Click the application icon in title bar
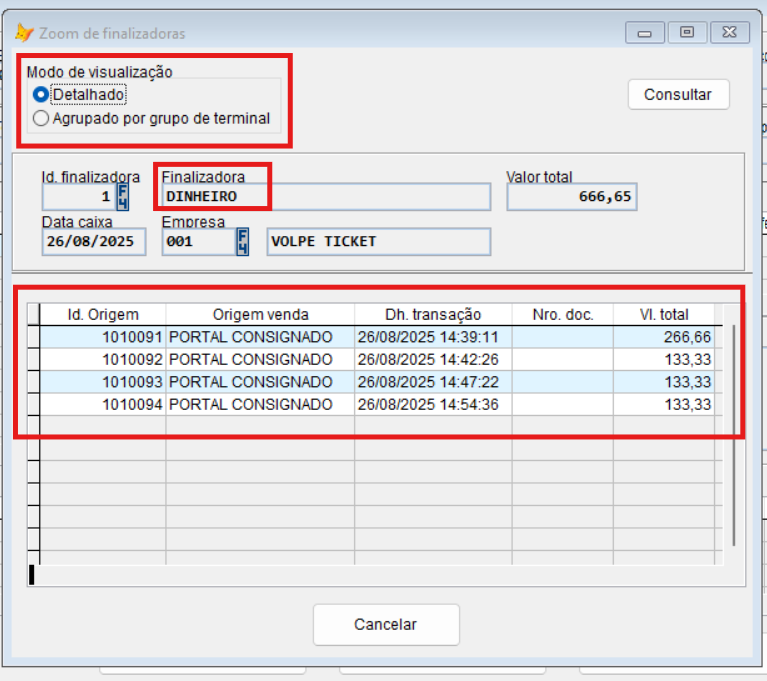 (24, 33)
